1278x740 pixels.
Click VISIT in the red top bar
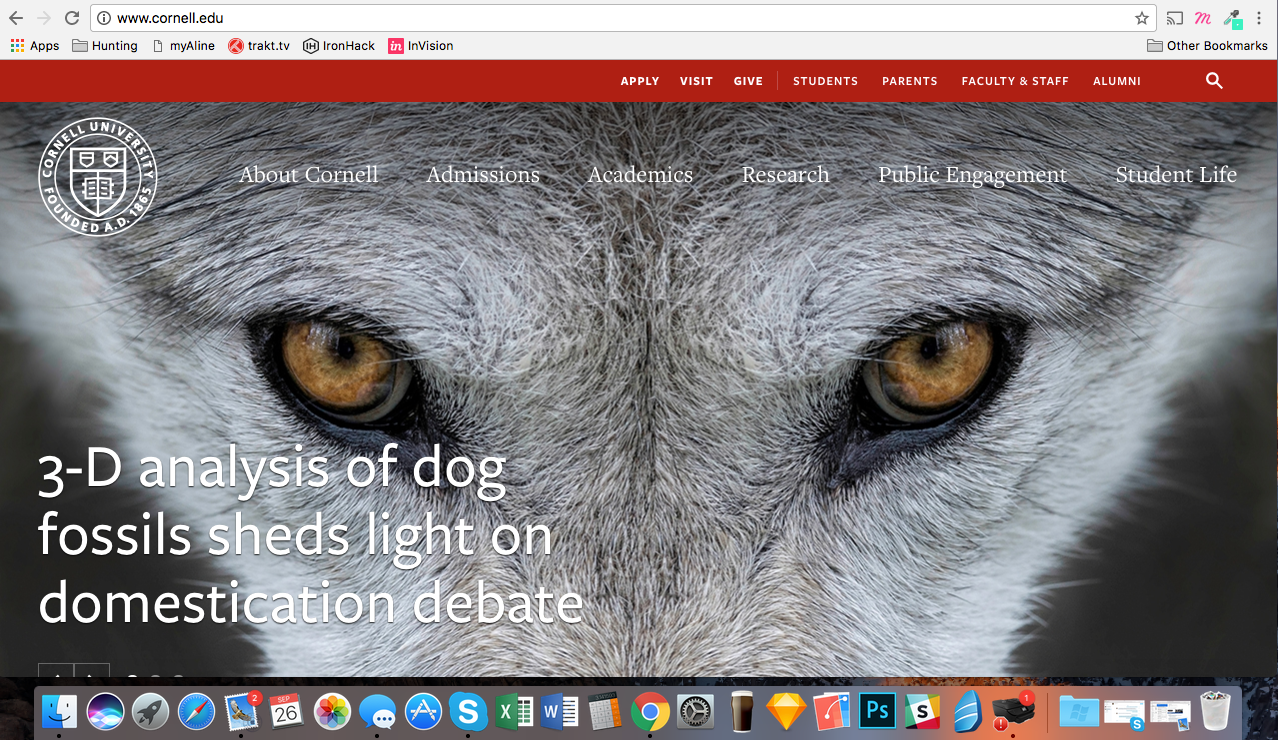click(696, 81)
